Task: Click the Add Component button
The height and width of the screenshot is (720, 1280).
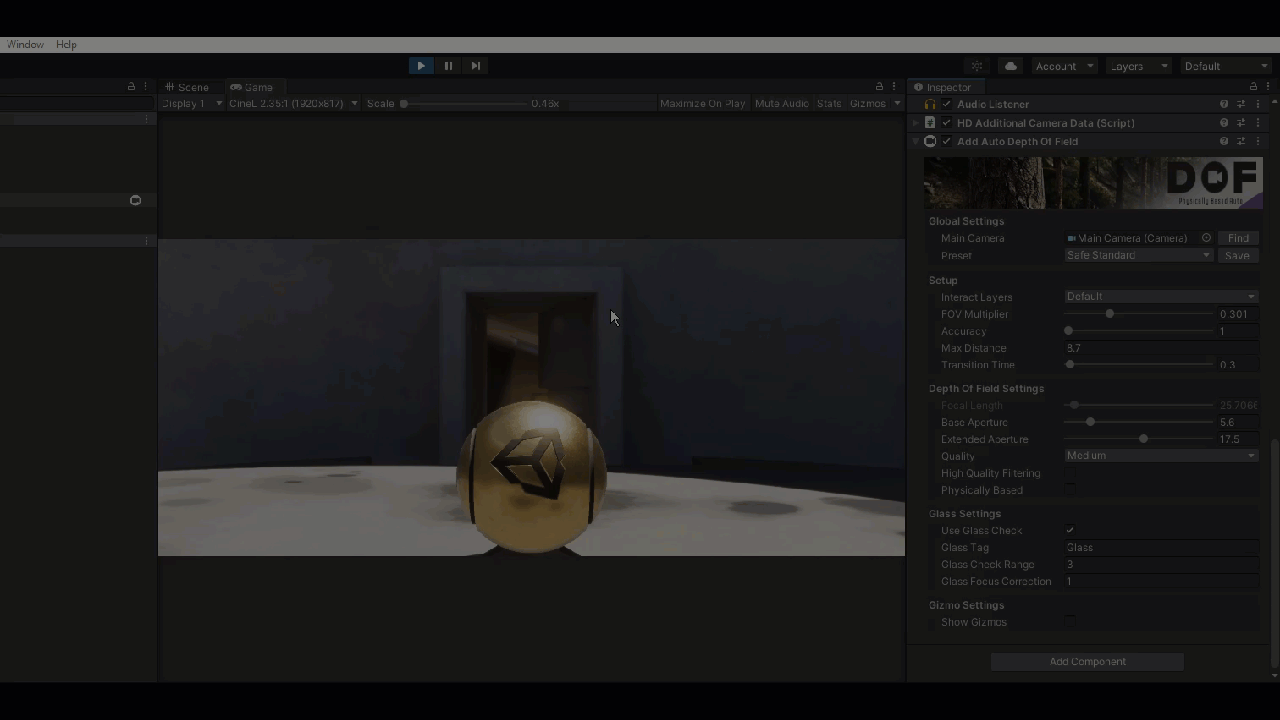Action: pyautogui.click(x=1087, y=662)
